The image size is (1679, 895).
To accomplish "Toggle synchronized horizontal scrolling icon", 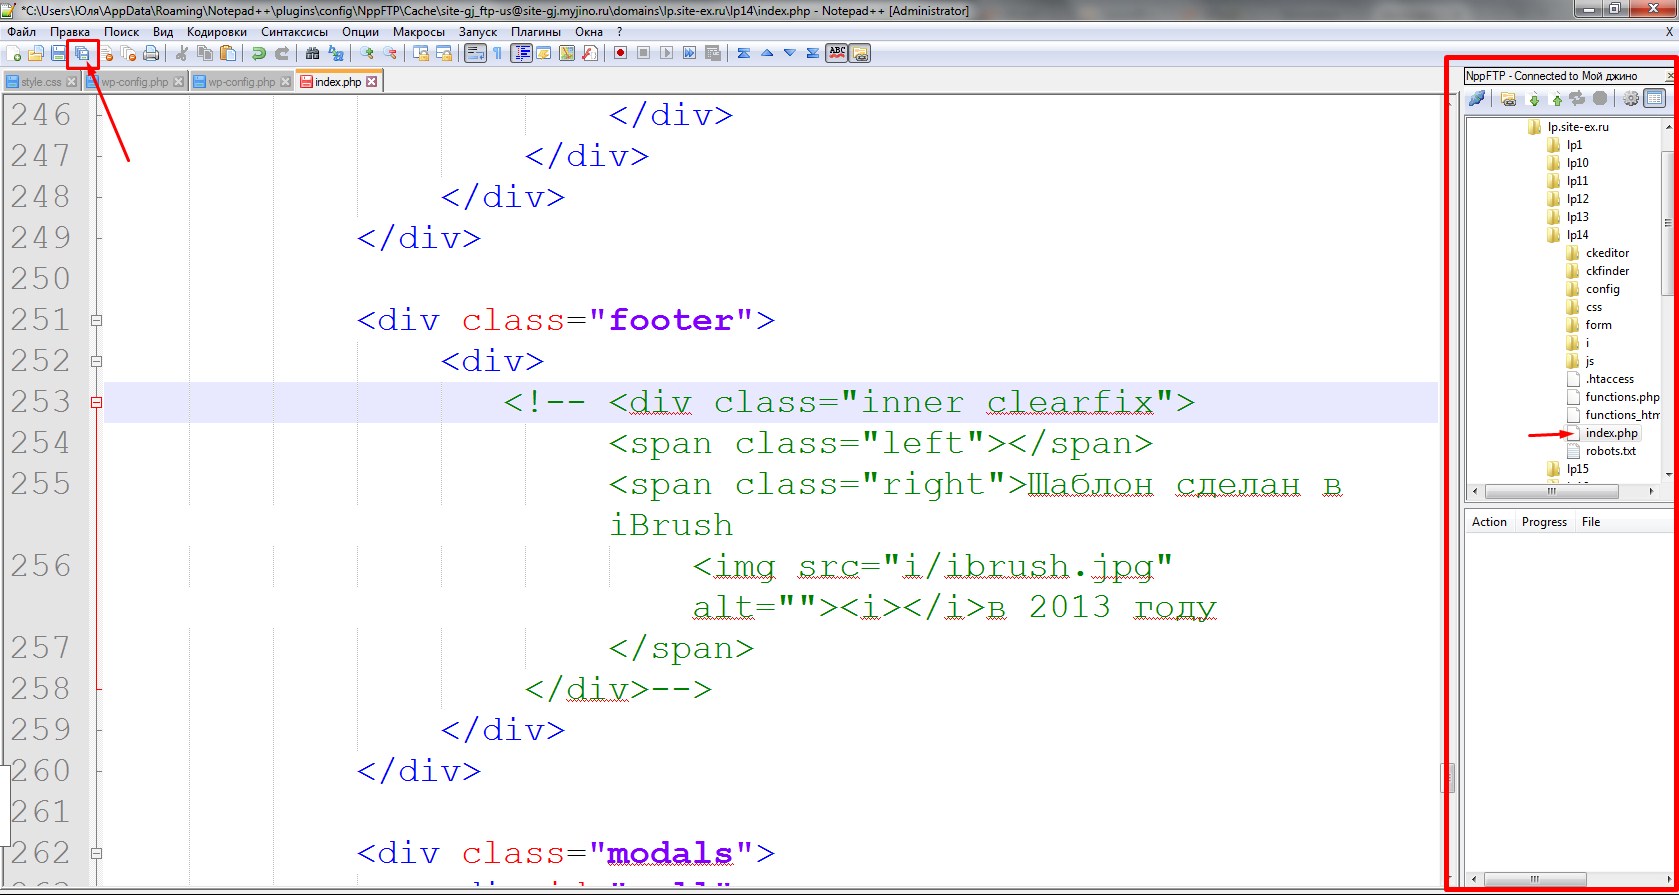I will tap(444, 53).
